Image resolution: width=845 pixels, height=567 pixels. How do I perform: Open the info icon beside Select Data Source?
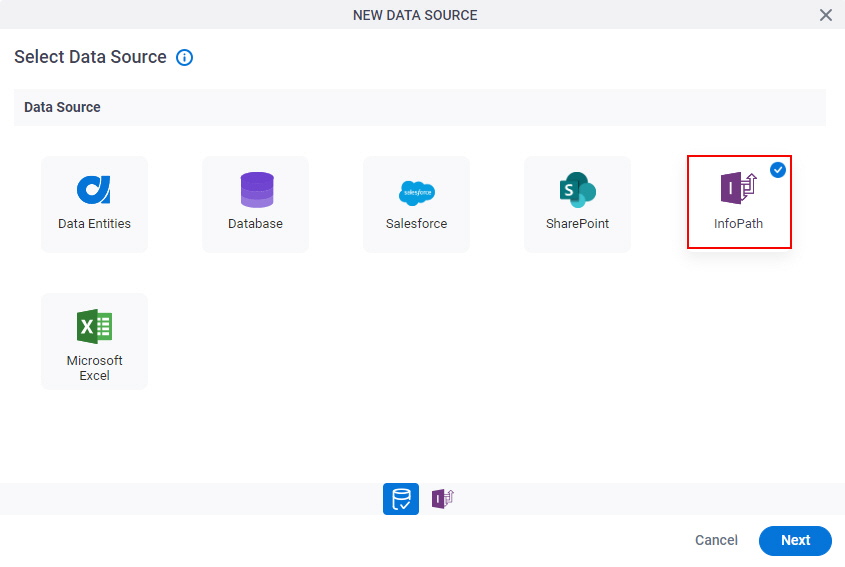click(x=184, y=57)
